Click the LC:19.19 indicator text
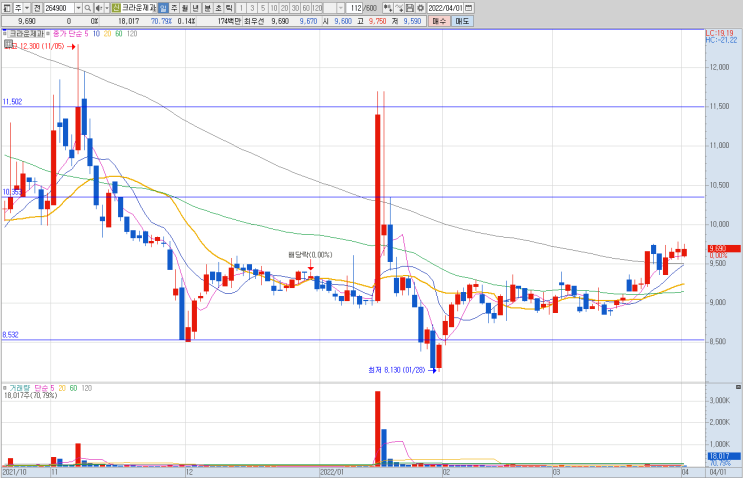Image resolution: width=743 pixels, height=478 pixels. pos(719,33)
